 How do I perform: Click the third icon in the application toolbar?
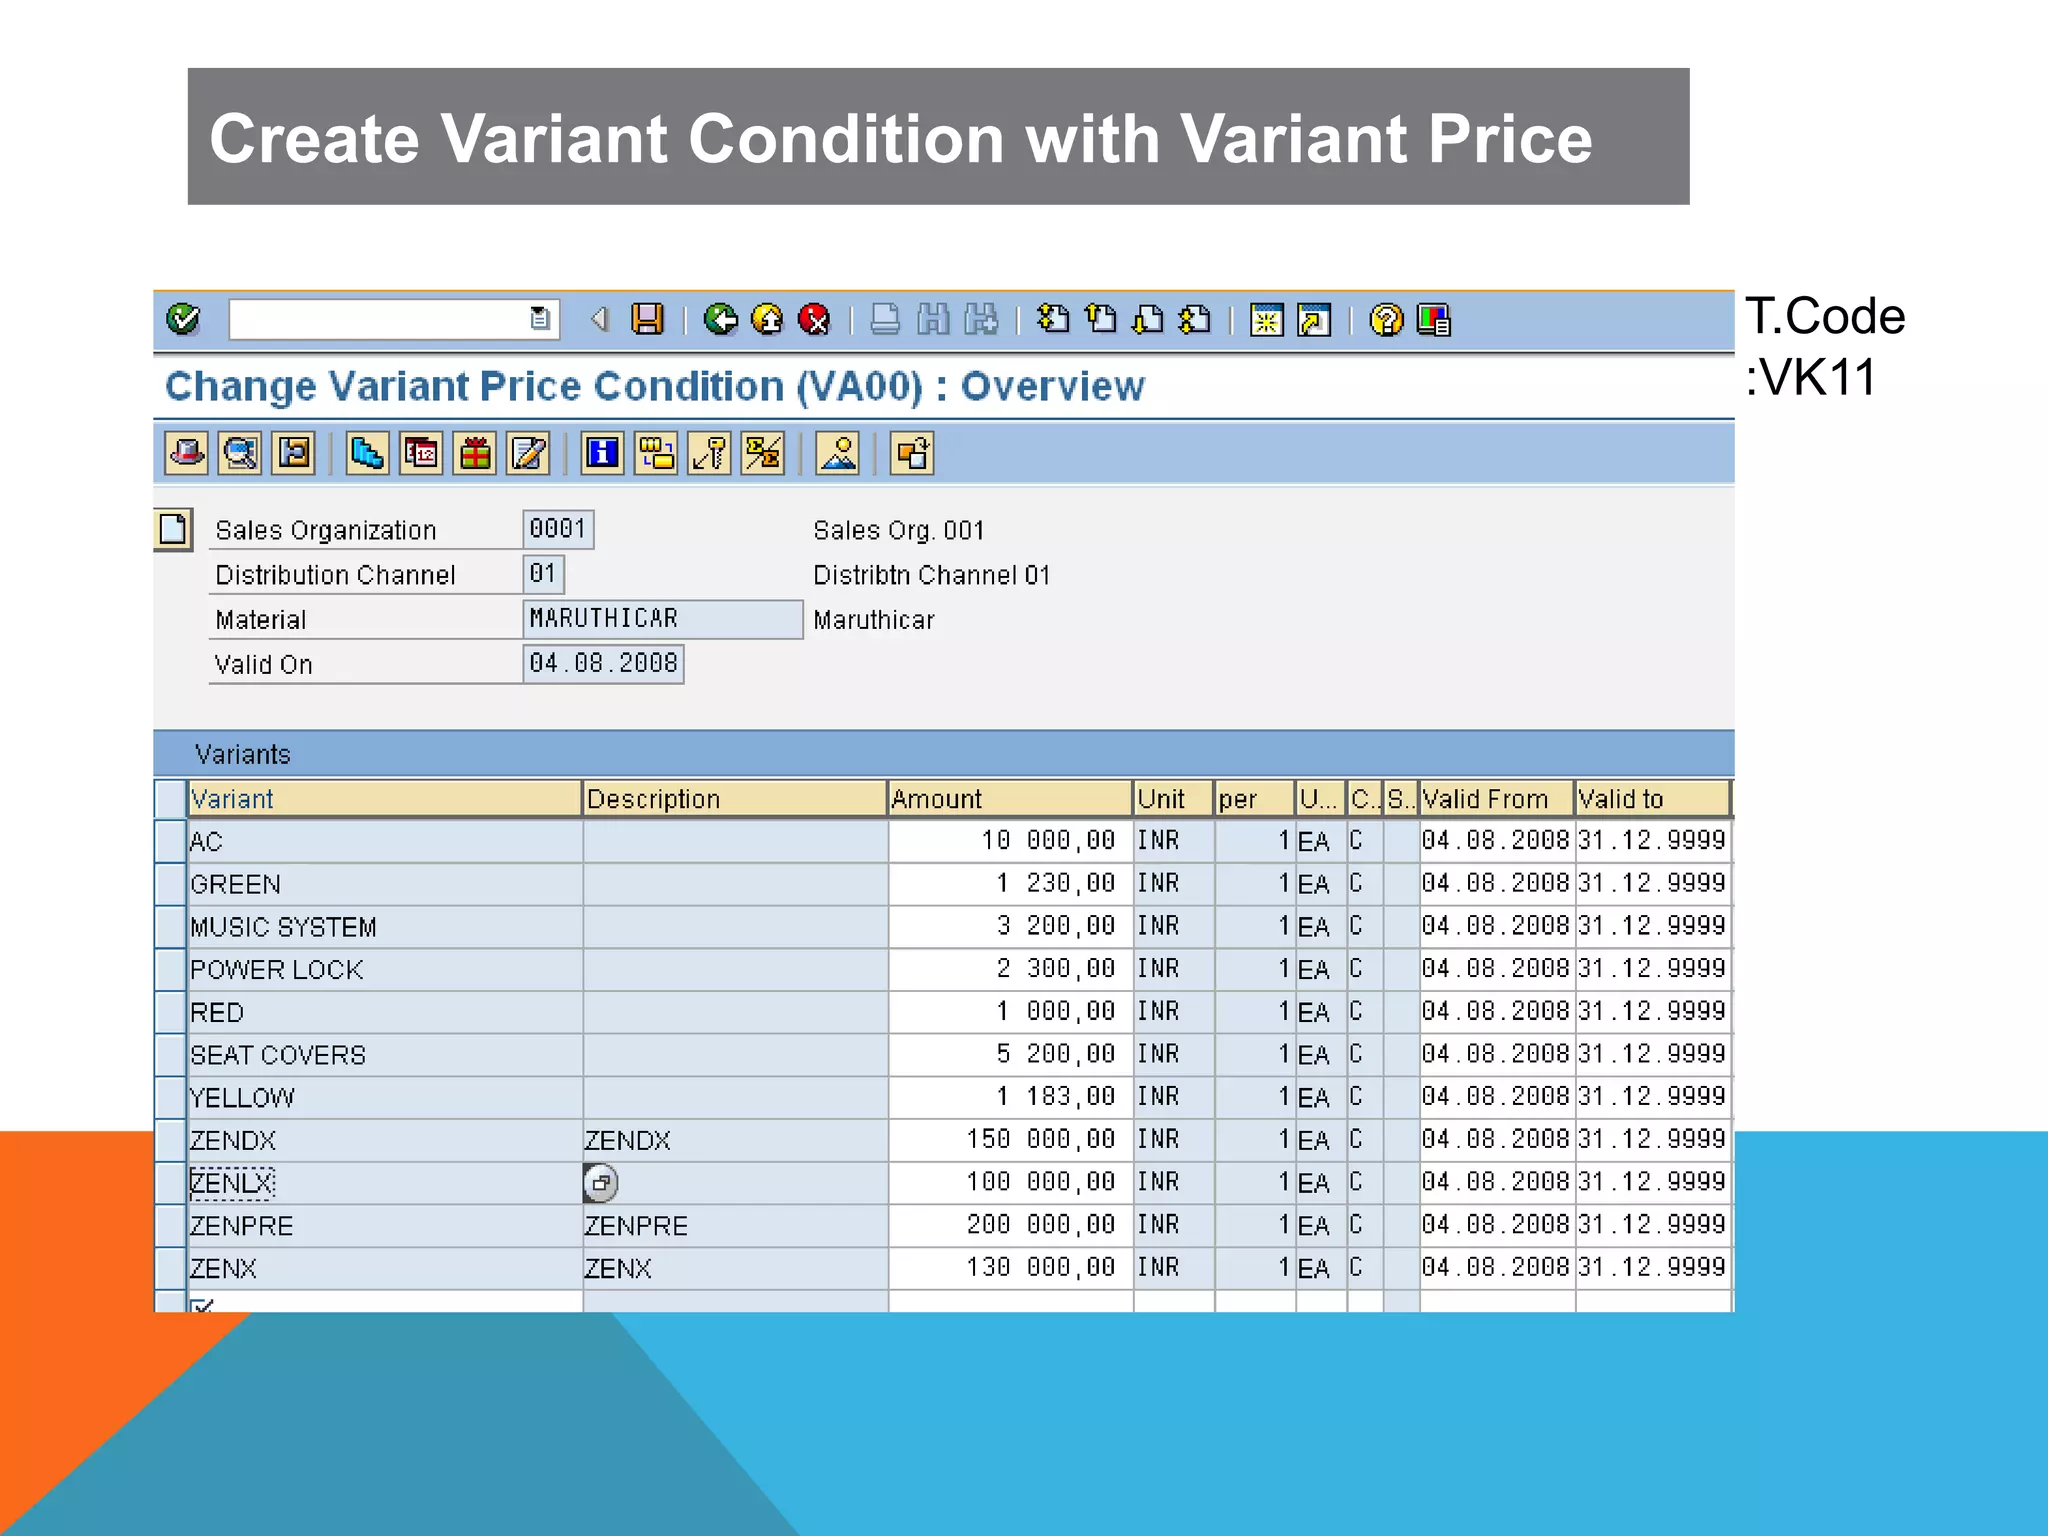pos(294,454)
